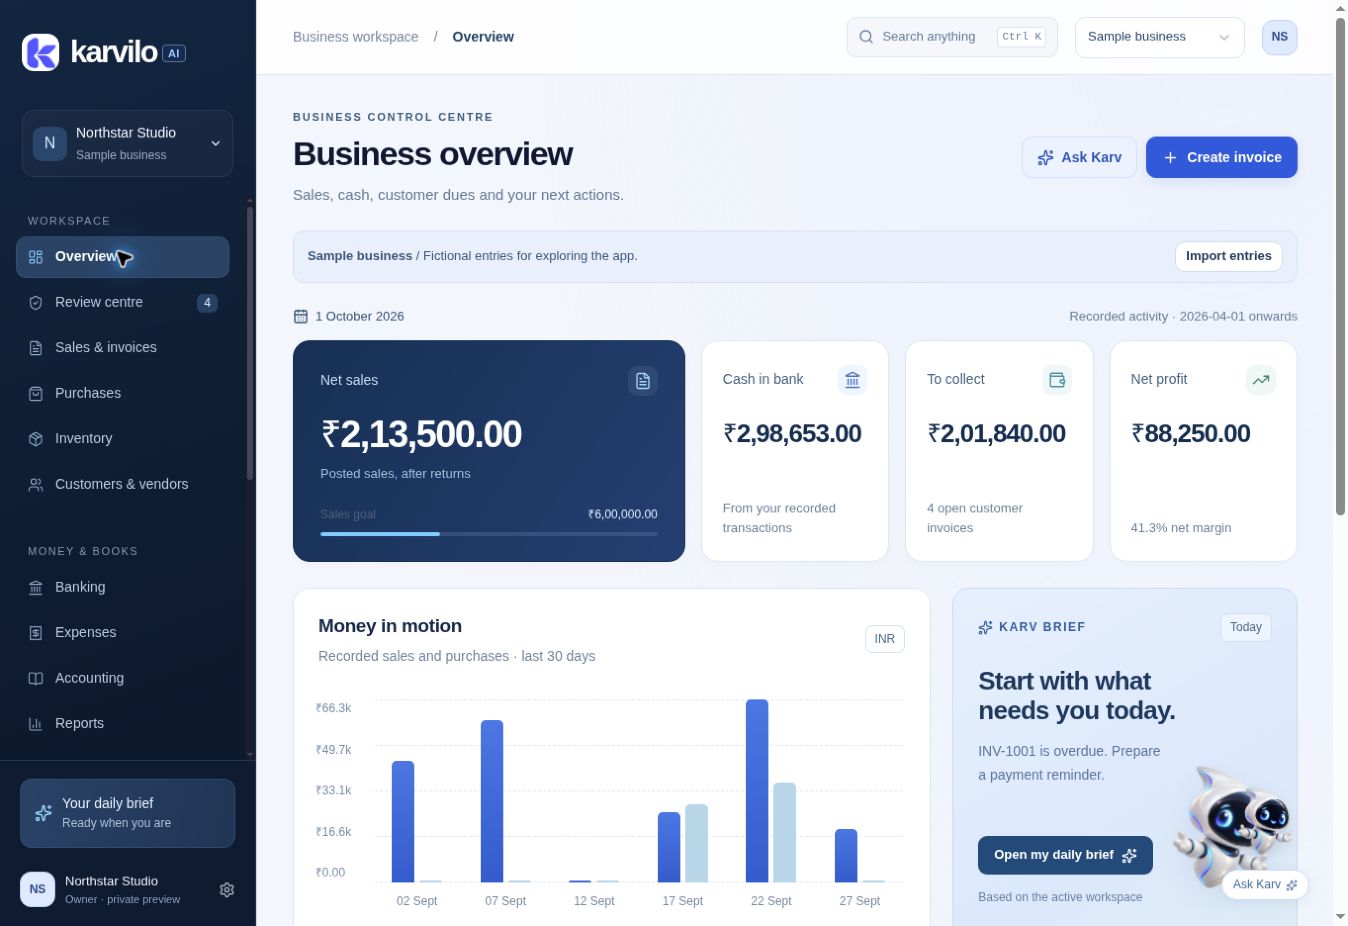
Task: Click the Ask Karv header button
Action: click(x=1079, y=157)
